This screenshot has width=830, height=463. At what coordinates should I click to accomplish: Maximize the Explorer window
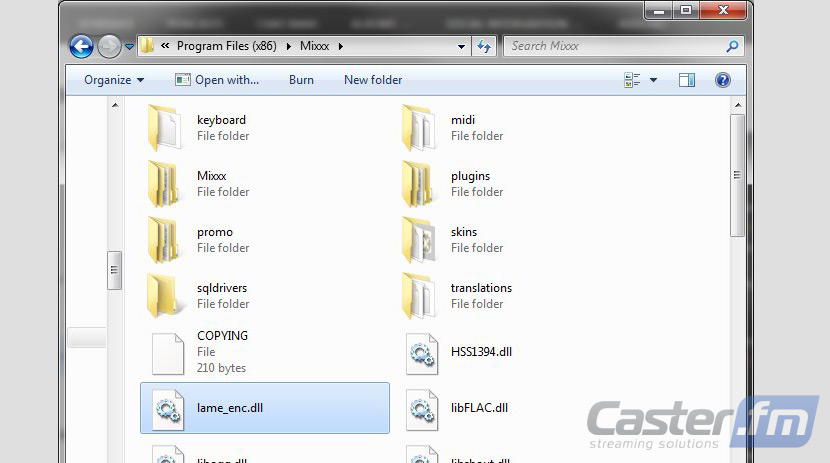pos(686,11)
